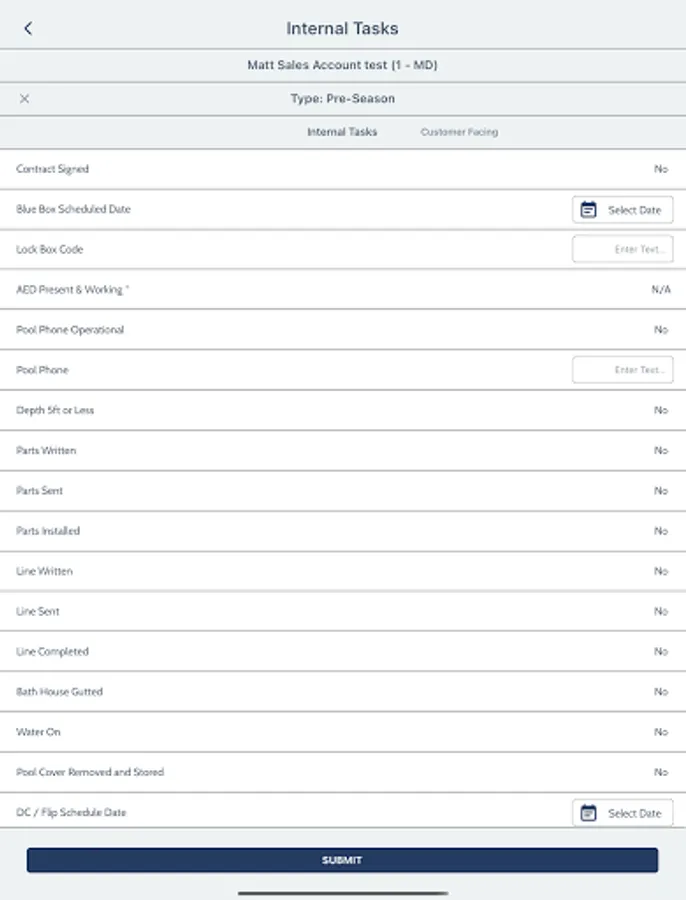Click the X icon beside Type: Pre-Season
Screen dimensions: 686x900
pyautogui.click(x=25, y=99)
